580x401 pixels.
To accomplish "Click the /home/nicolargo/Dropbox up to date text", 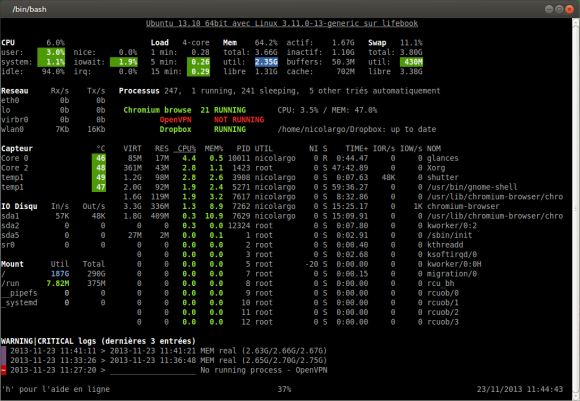I will 357,129.
